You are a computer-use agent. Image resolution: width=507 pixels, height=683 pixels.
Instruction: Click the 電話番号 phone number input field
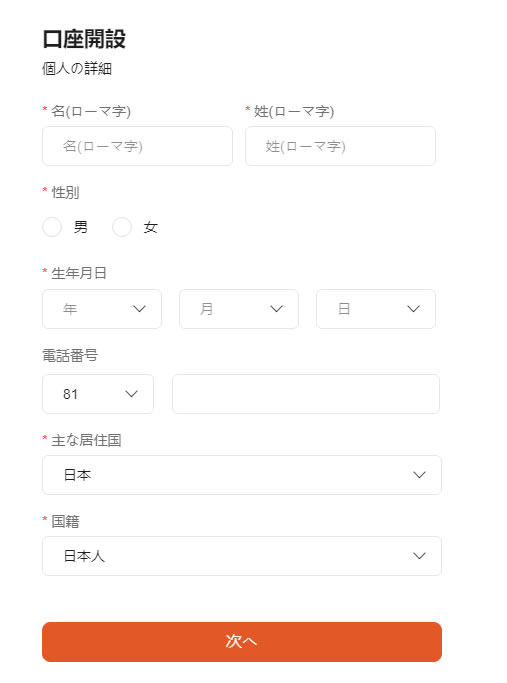(306, 394)
